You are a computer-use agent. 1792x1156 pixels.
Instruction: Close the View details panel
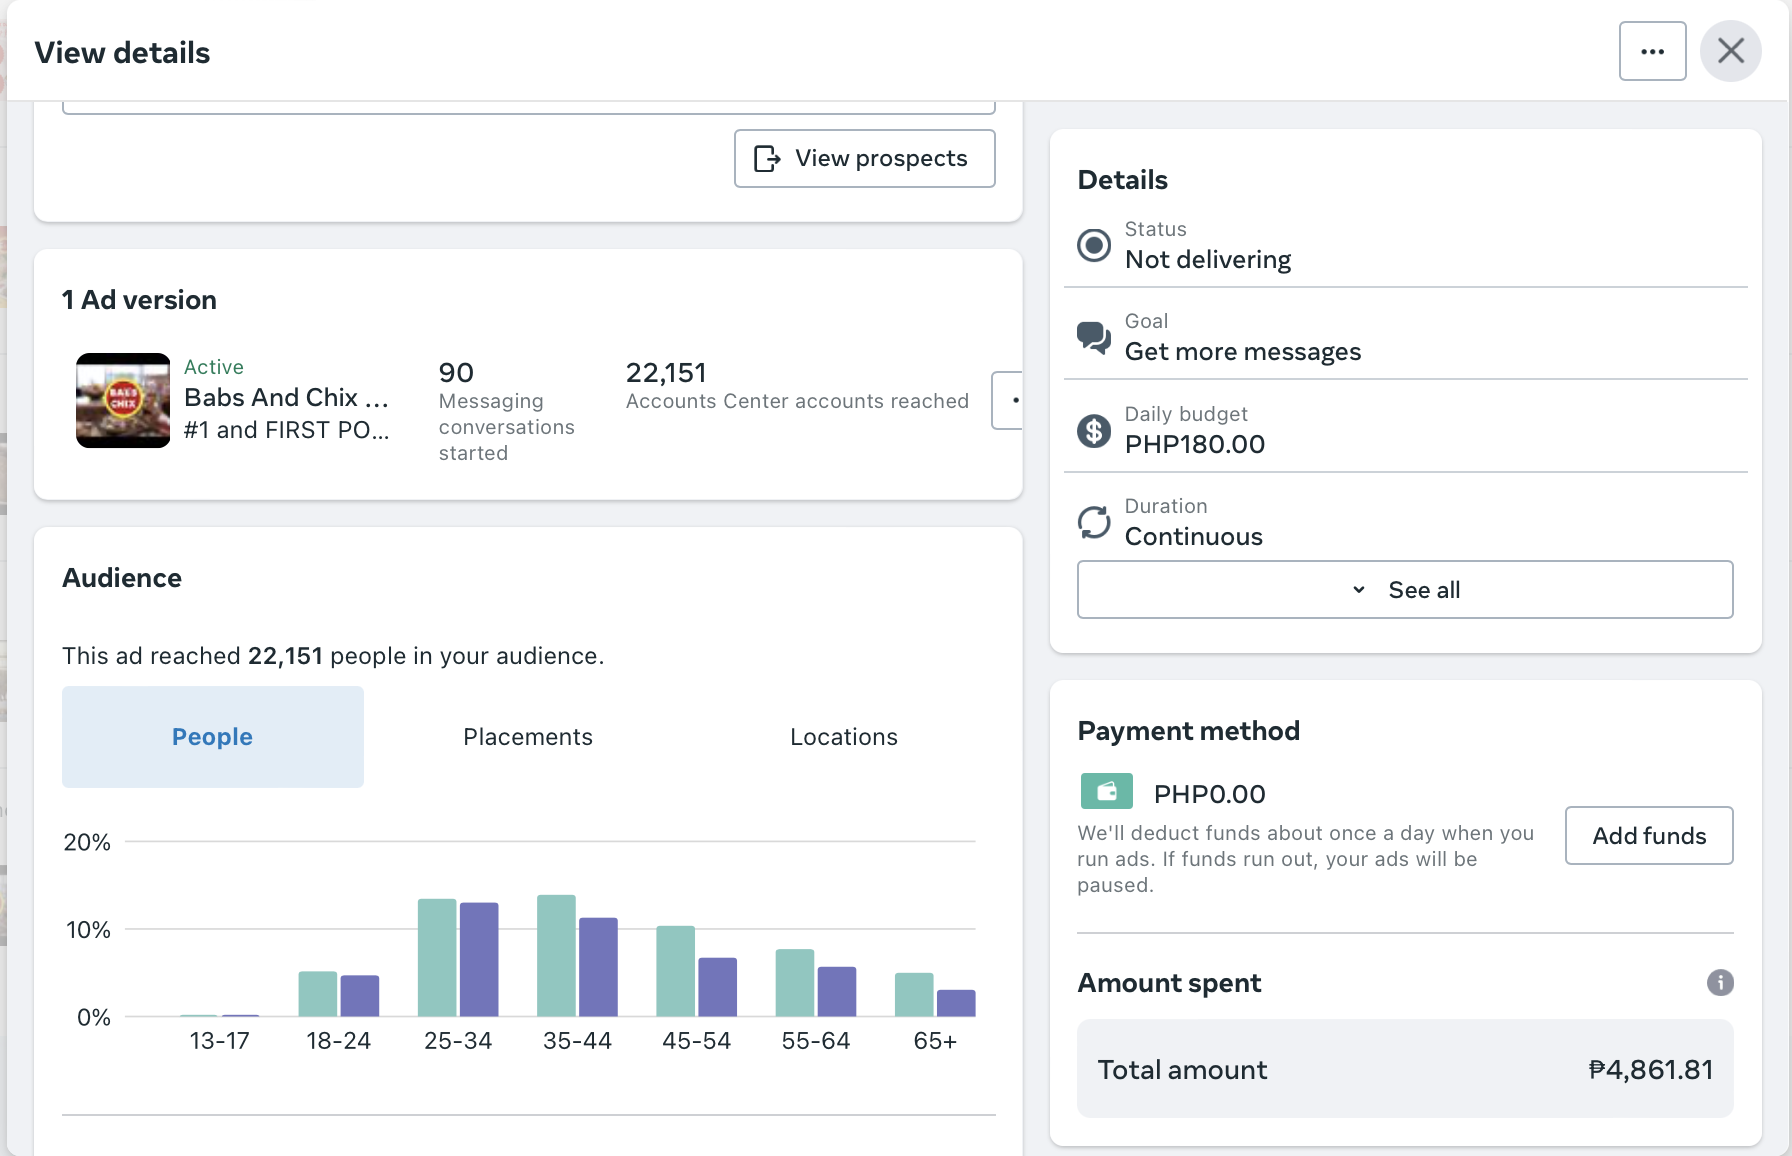(1731, 51)
